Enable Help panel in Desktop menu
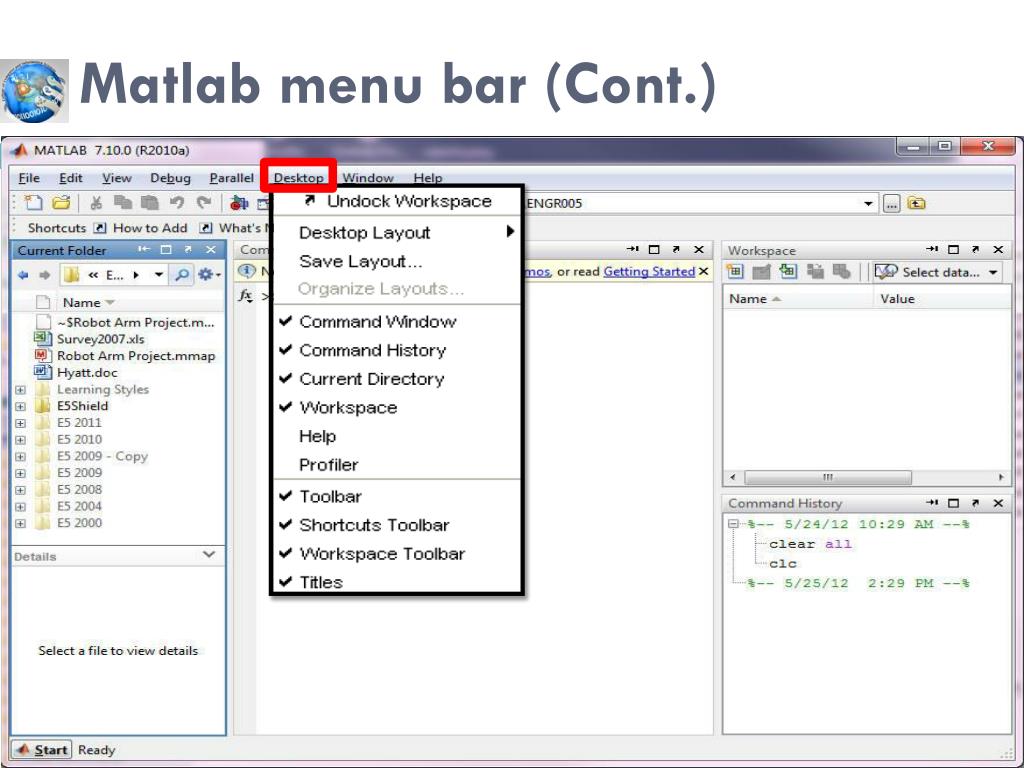Screen dimensions: 1024x768 point(396,436)
